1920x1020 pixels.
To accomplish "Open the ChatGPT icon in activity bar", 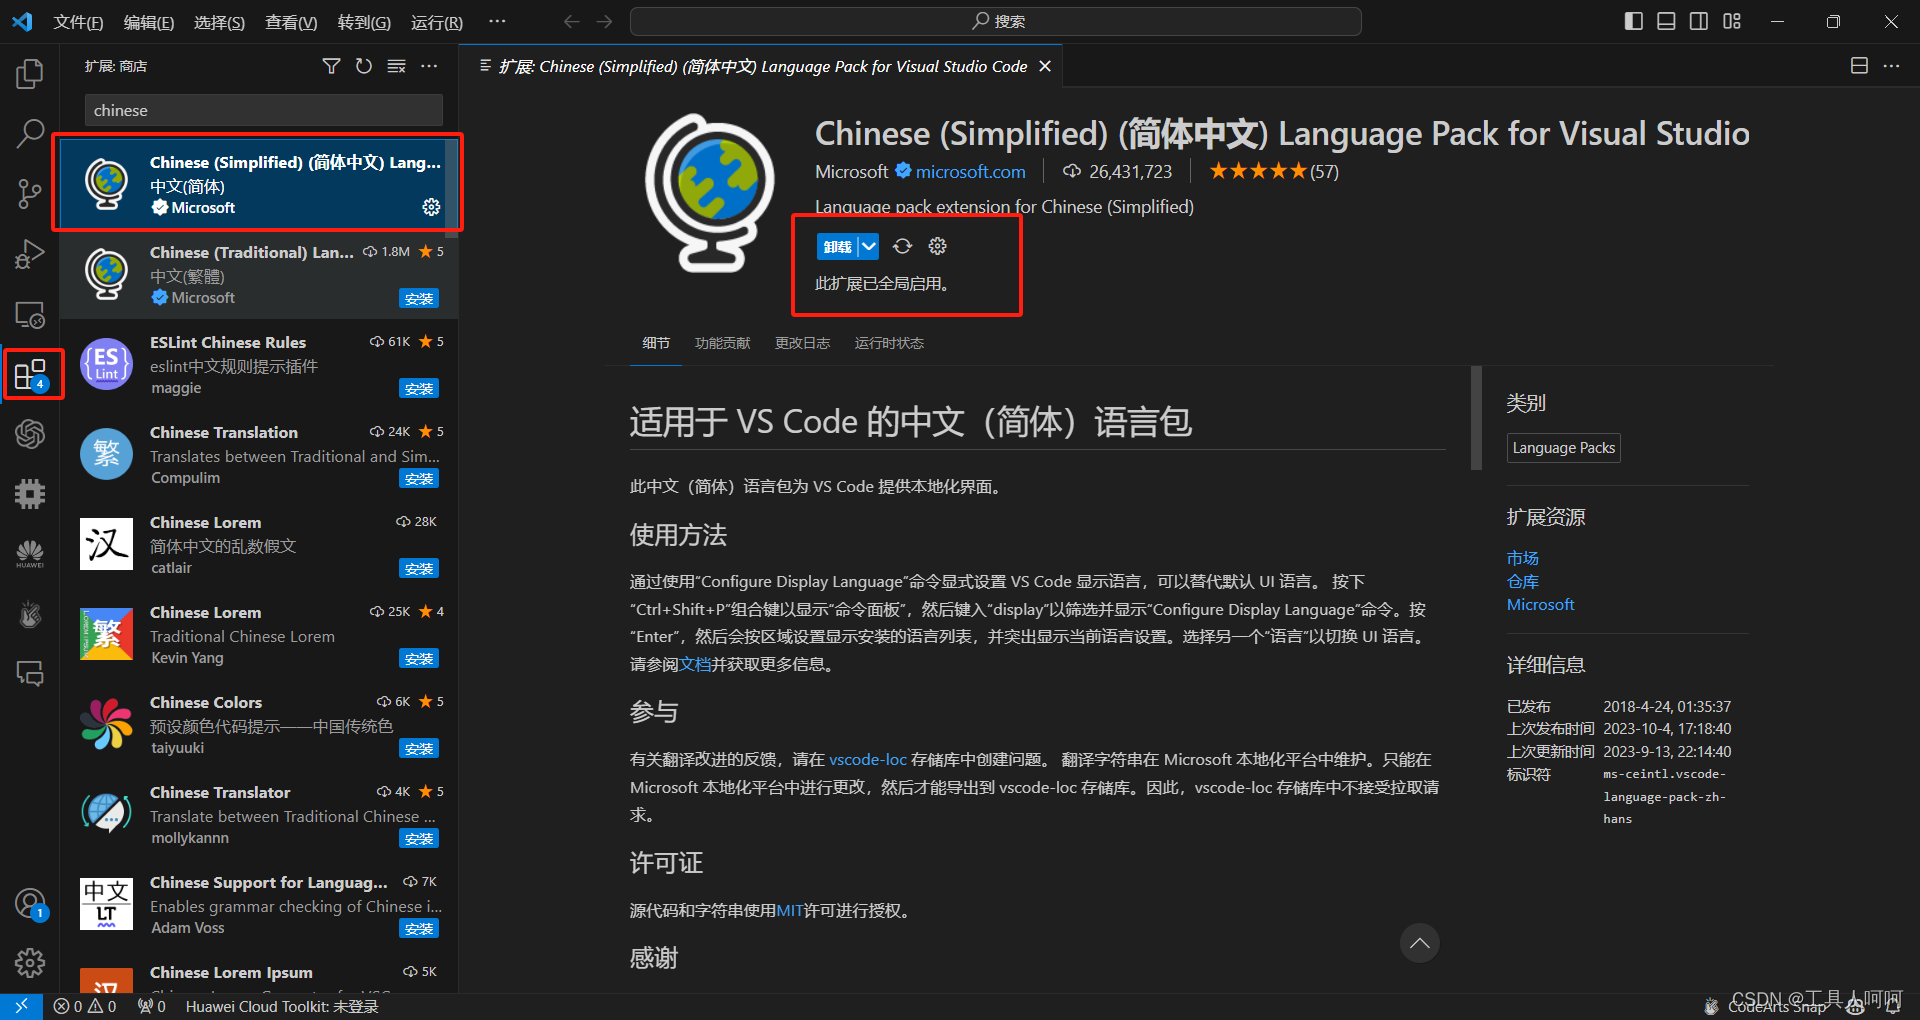I will coord(30,433).
